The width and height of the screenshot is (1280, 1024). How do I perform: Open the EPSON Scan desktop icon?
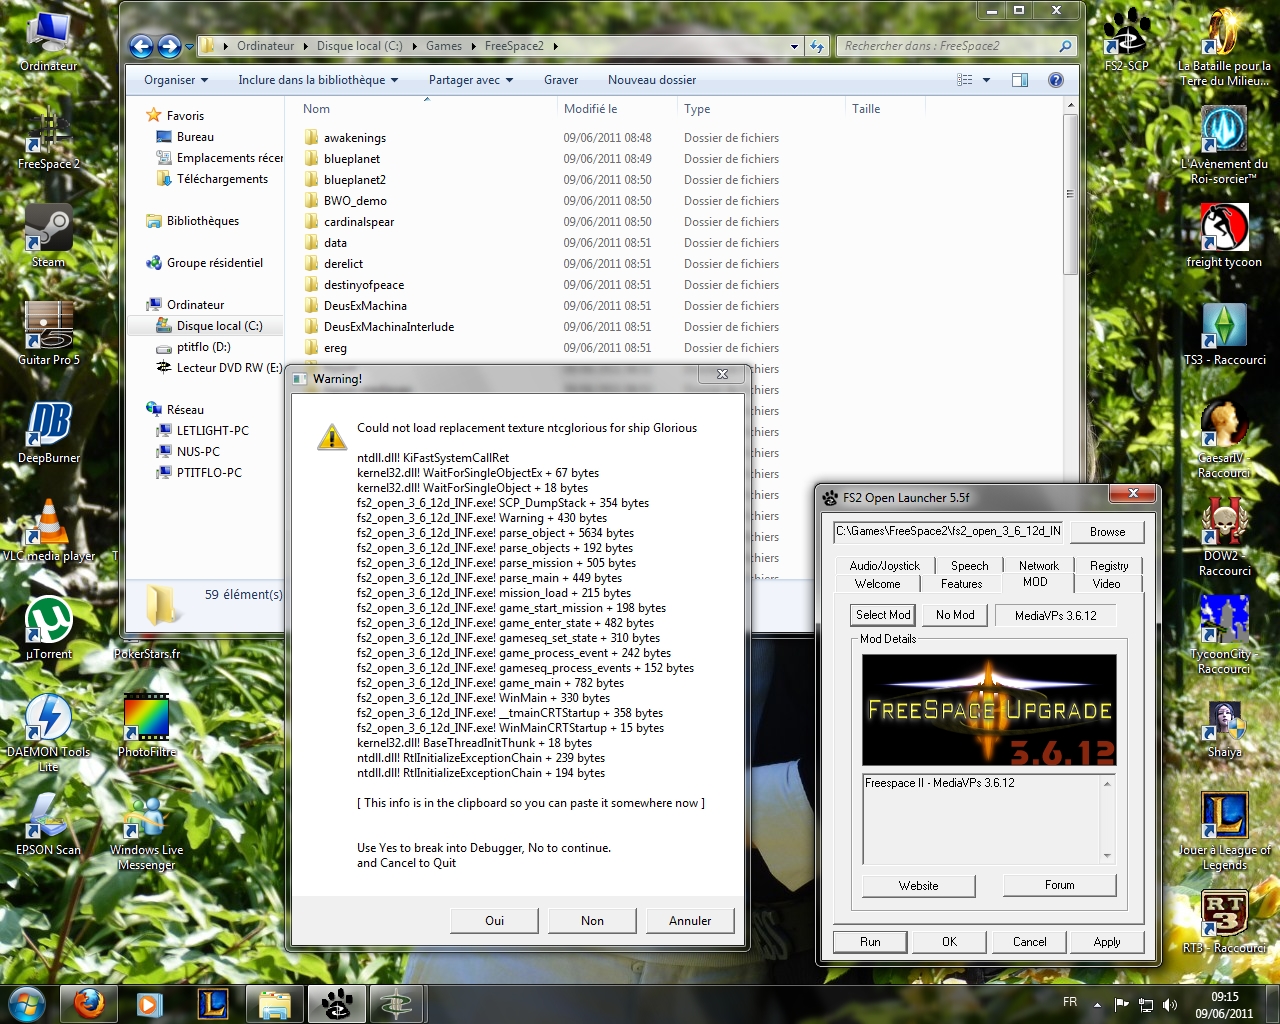pos(48,825)
